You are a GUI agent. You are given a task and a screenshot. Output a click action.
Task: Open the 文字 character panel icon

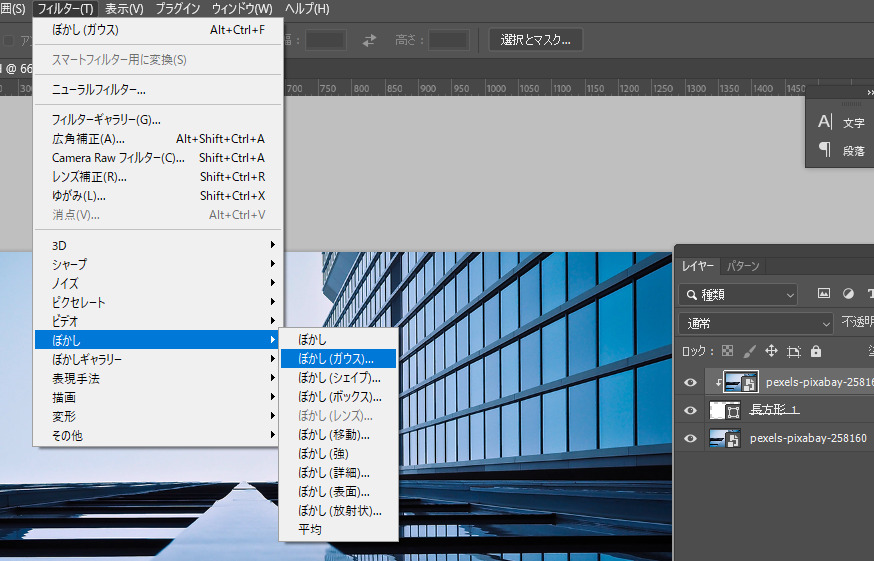[826, 122]
